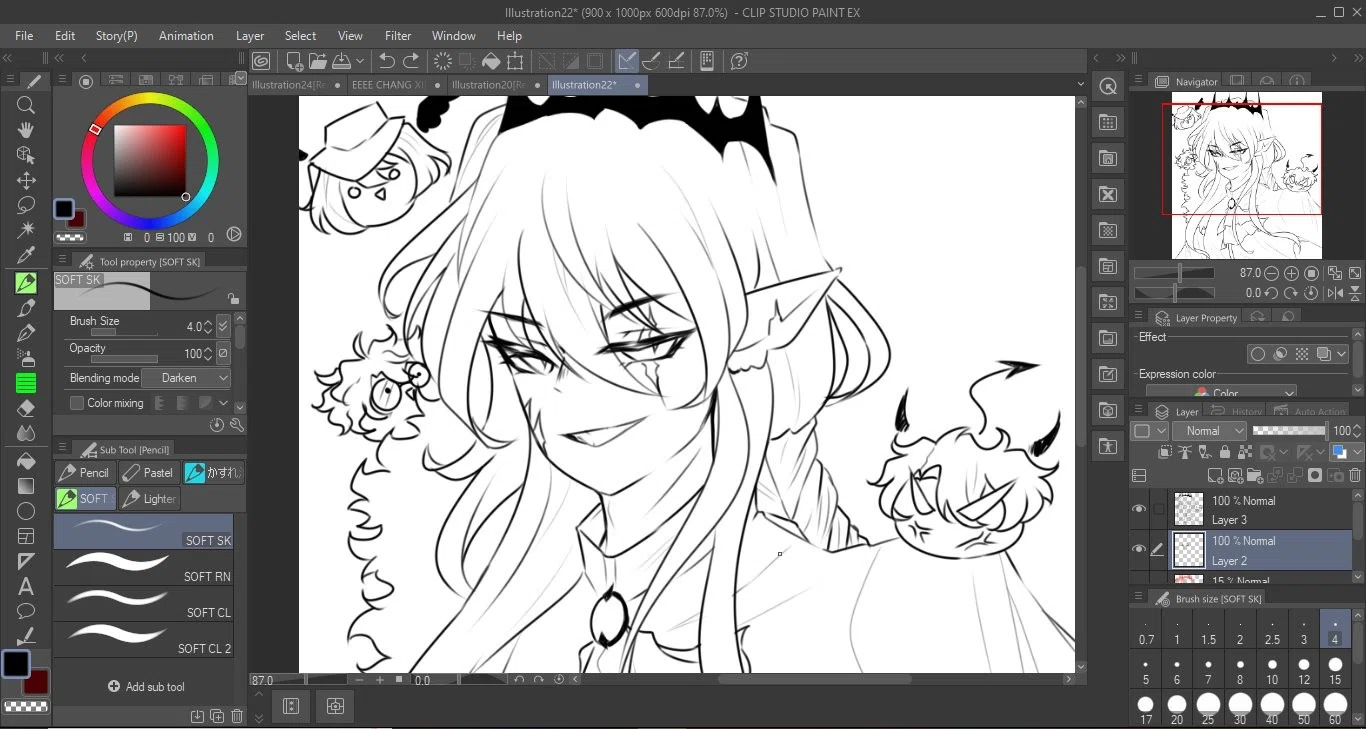
Task: Select the Auto select wand tool
Action: tap(27, 230)
